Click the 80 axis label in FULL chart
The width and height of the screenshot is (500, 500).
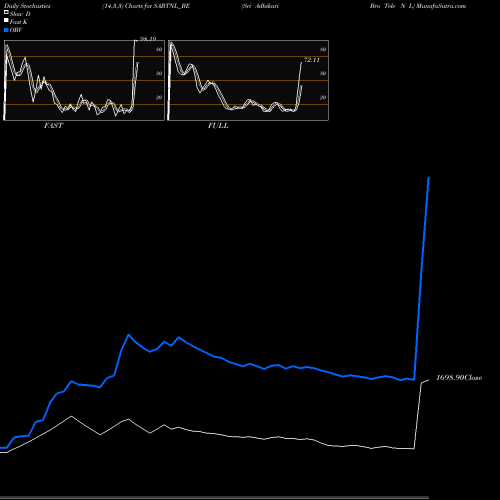[323, 49]
